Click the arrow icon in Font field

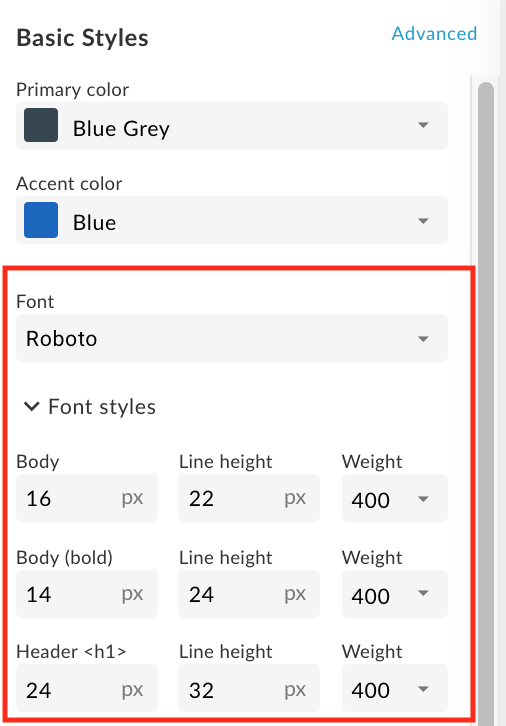coord(423,339)
